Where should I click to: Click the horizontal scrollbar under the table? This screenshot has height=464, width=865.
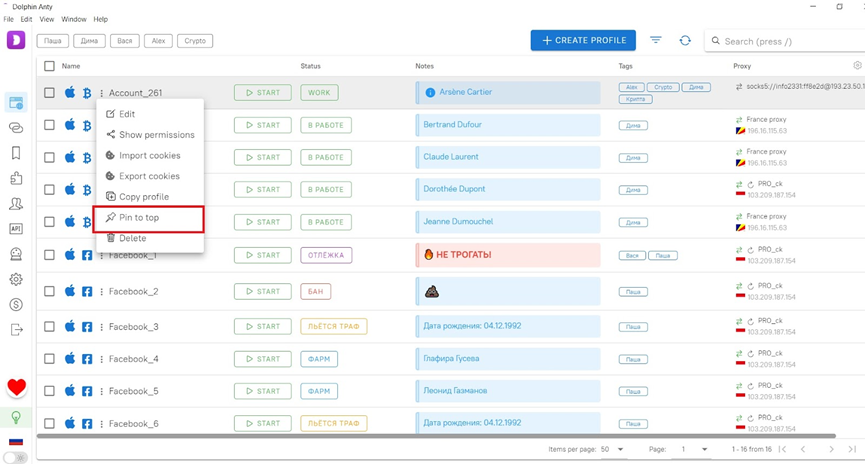point(436,436)
